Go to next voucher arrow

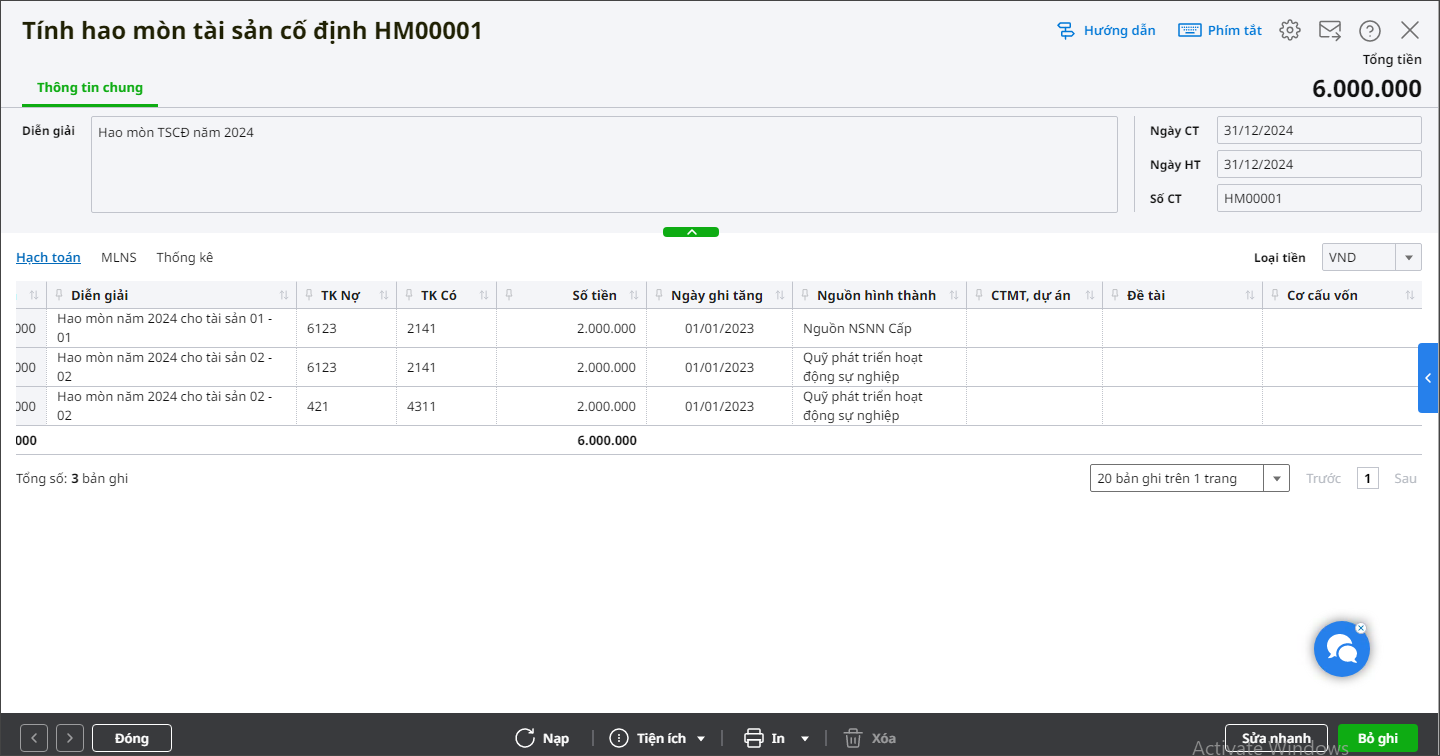[70, 738]
